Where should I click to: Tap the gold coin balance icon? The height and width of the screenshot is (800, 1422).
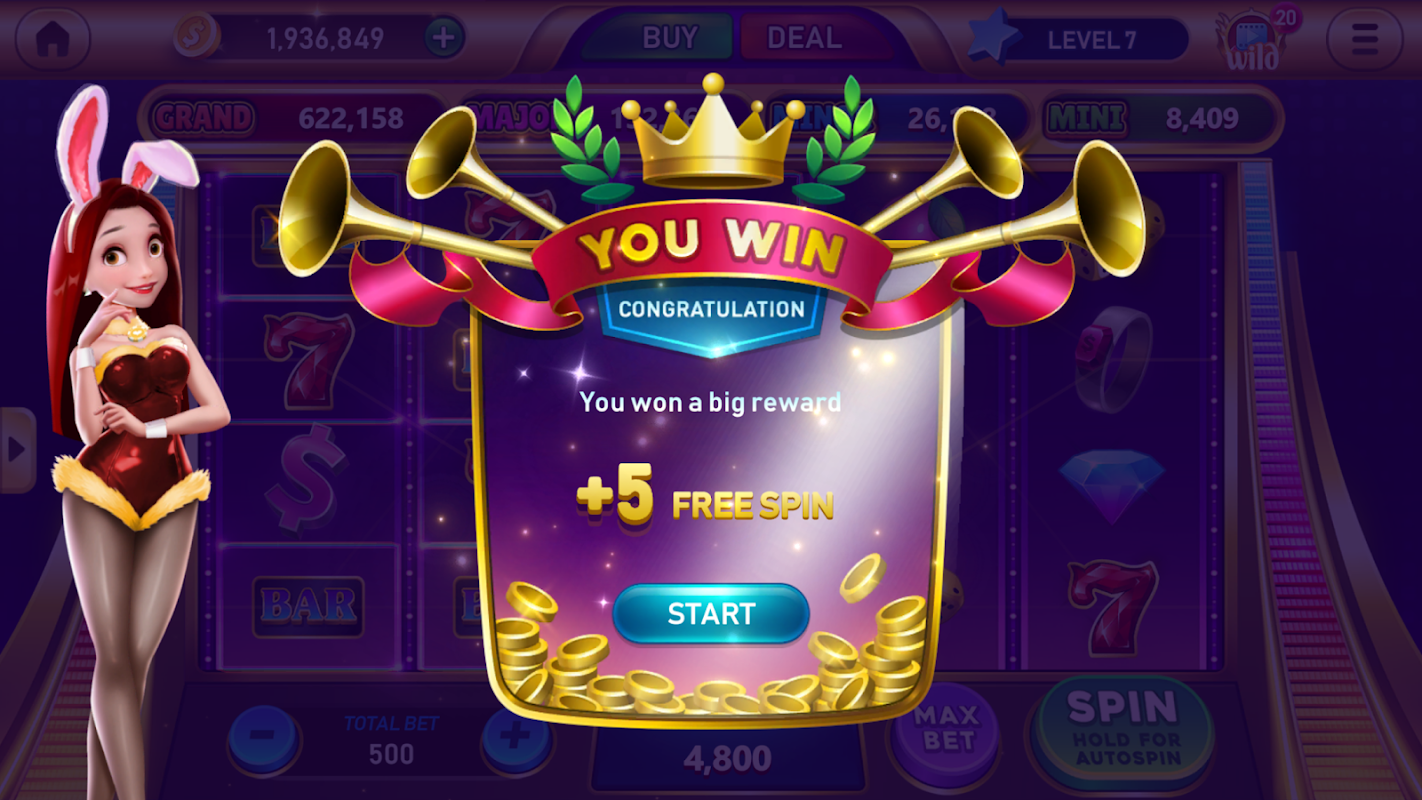196,38
